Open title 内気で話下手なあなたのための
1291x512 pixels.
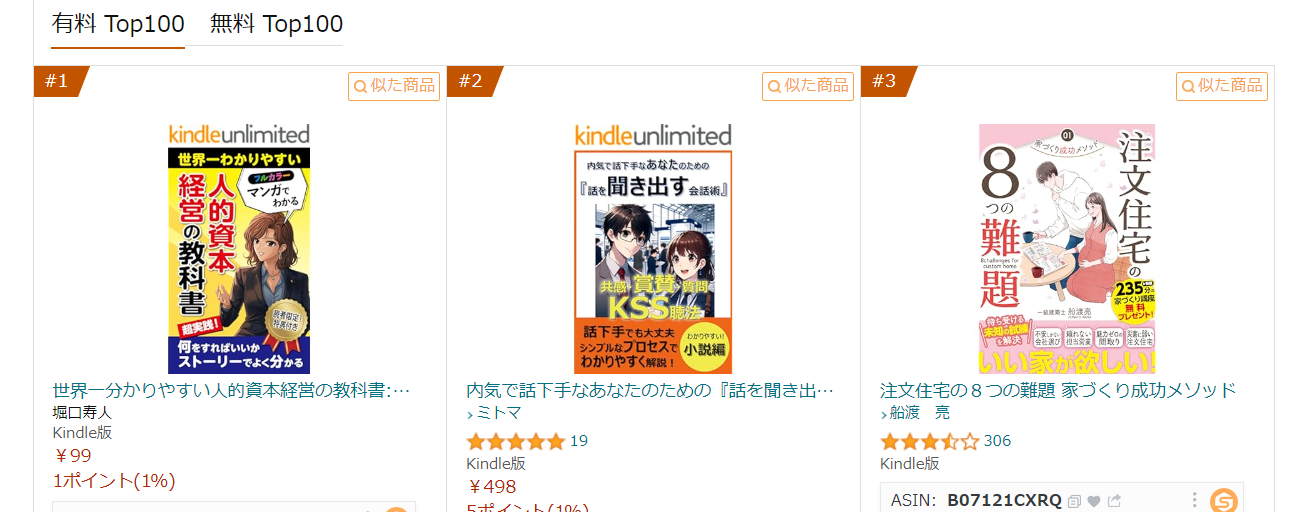(x=650, y=390)
